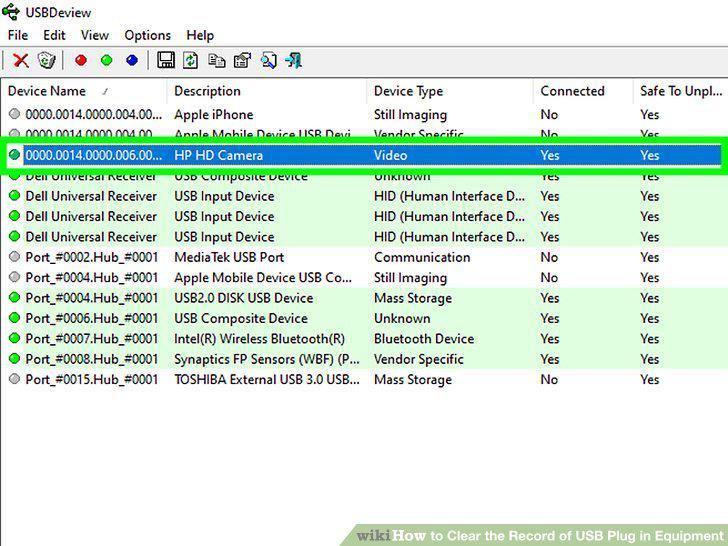Image resolution: width=728 pixels, height=546 pixels.
Task: Click the red circle disconnect icon
Action: click(x=81, y=60)
